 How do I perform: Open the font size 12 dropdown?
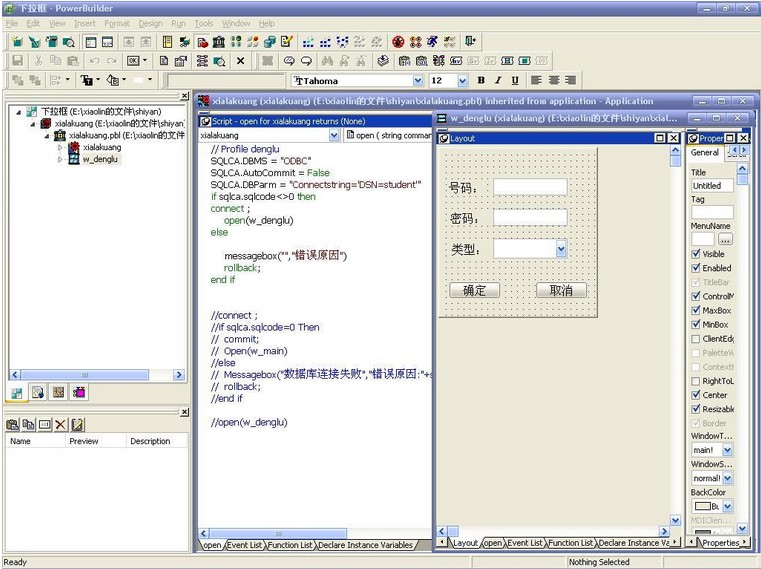462,81
